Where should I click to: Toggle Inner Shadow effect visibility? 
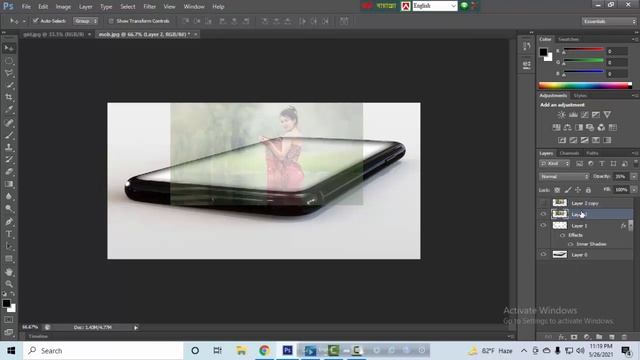[x=571, y=244]
